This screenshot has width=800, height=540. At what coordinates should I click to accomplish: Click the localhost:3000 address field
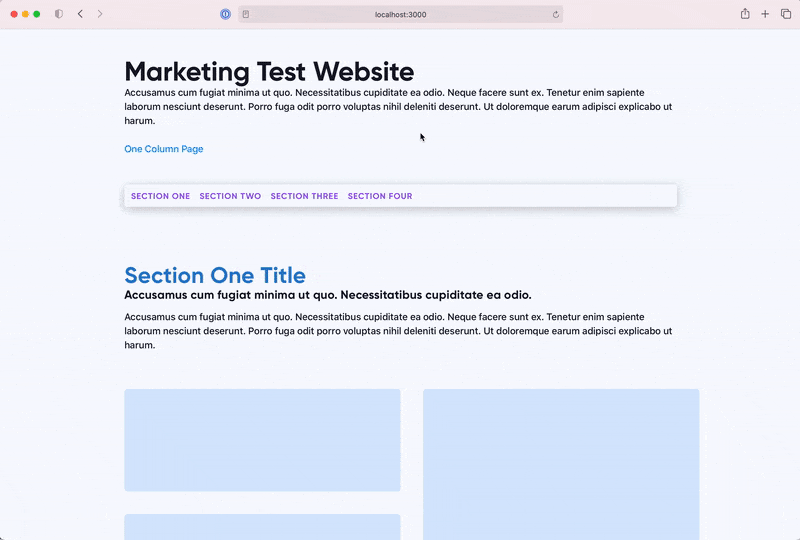click(401, 14)
